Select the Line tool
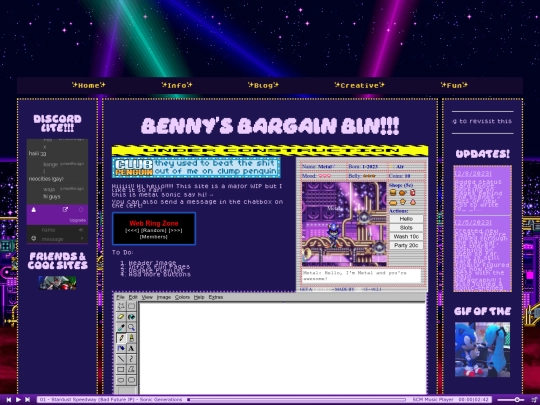540x405 pixels. coord(121,359)
